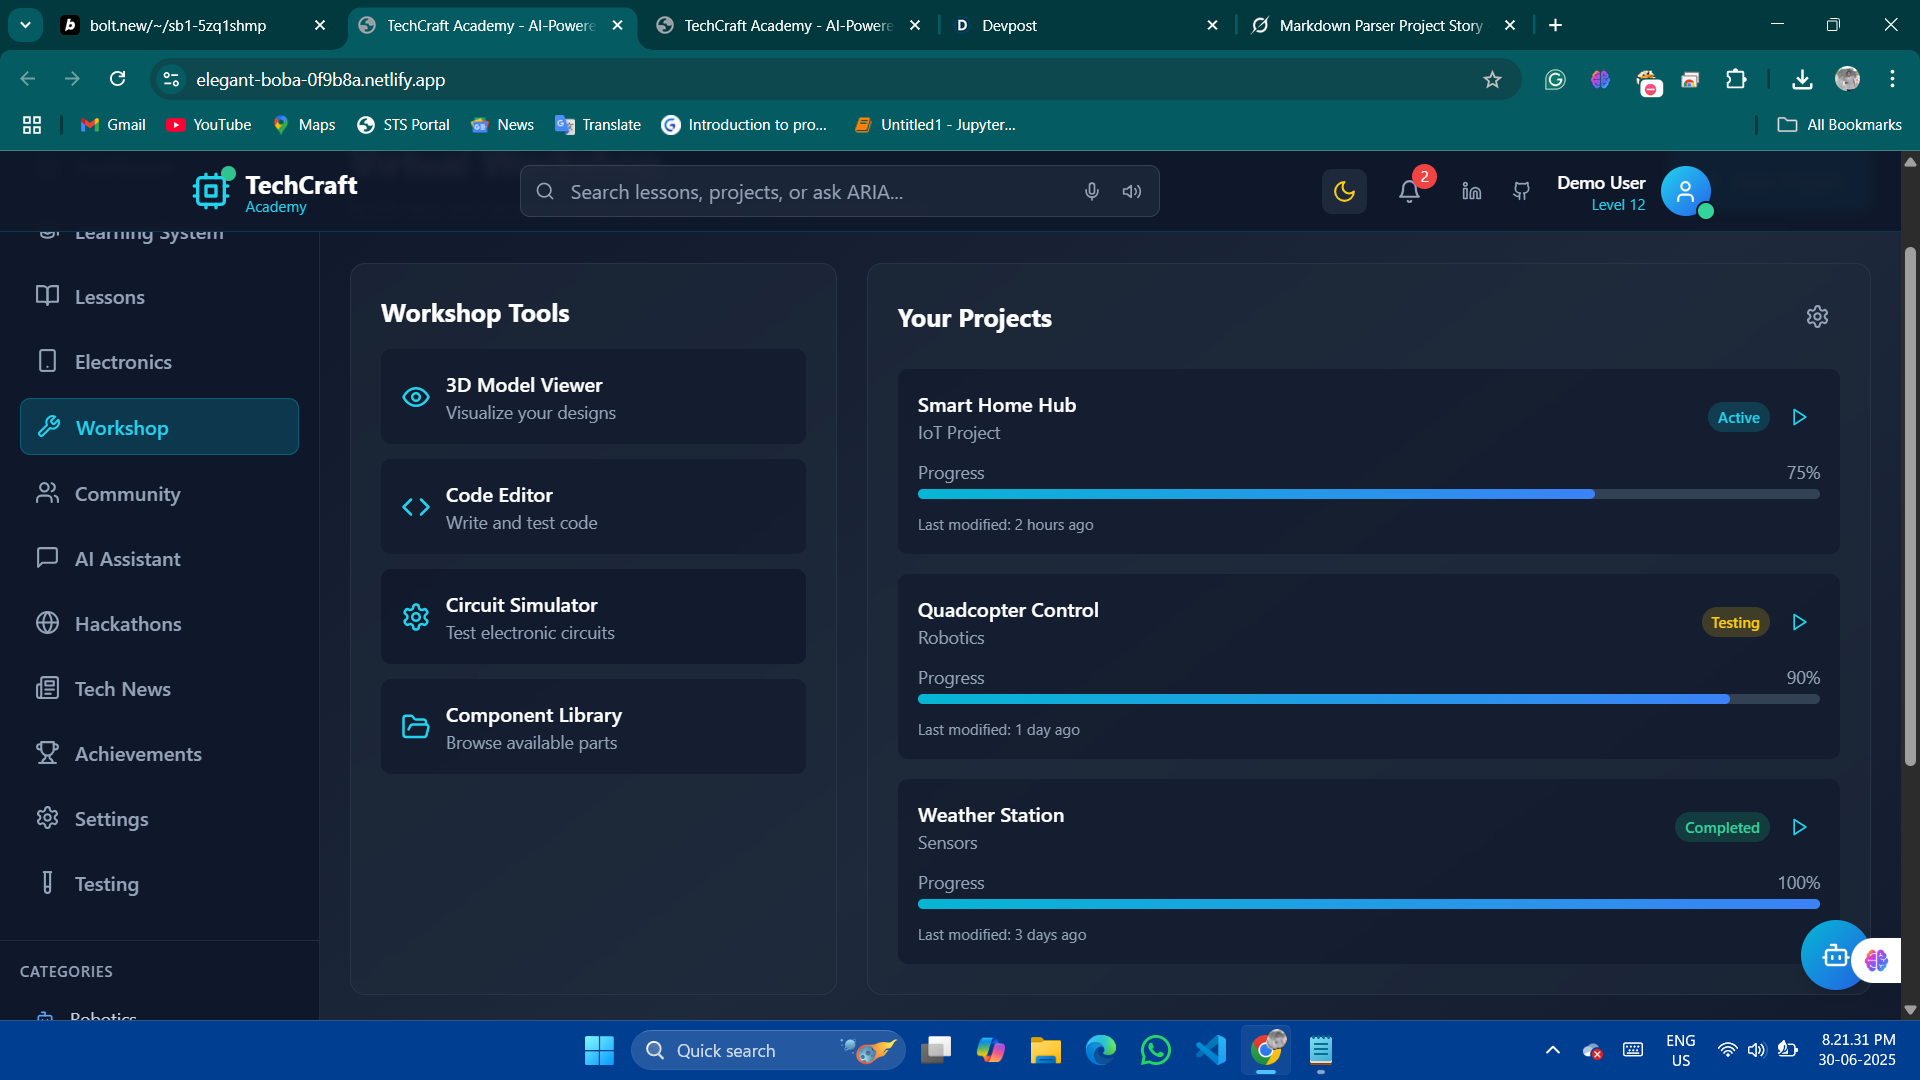Run the Weather Station project play icon

(1799, 827)
